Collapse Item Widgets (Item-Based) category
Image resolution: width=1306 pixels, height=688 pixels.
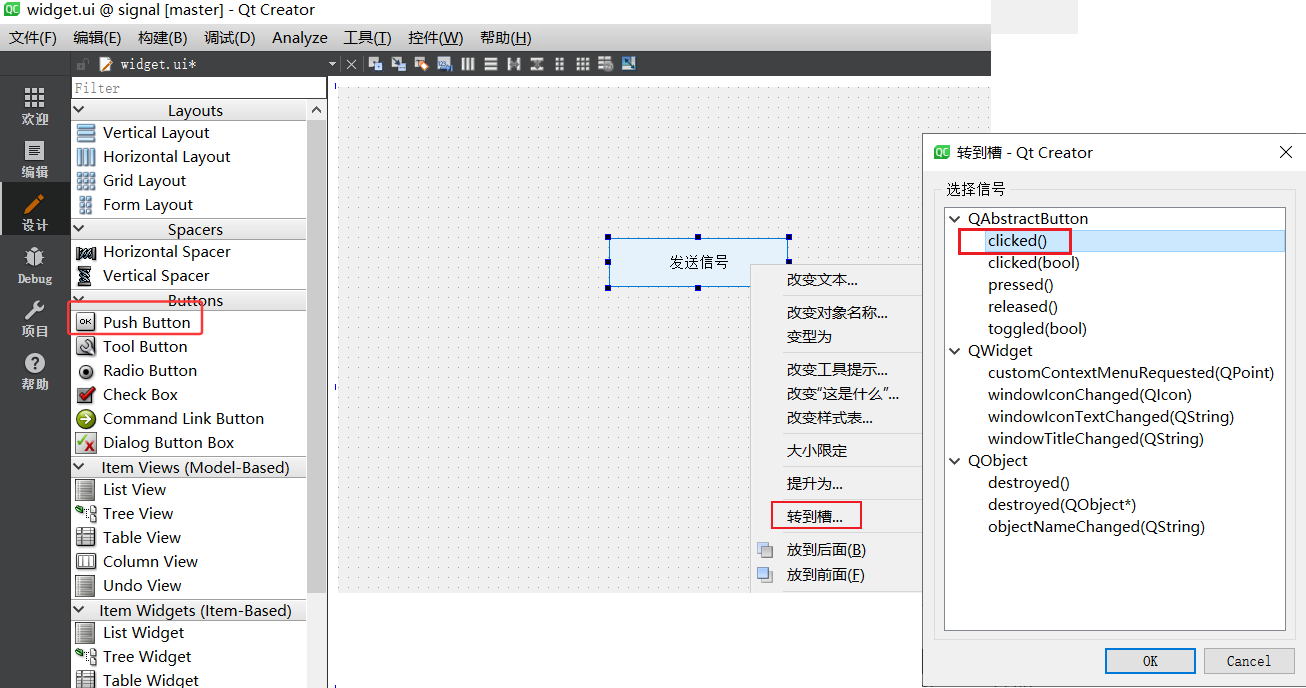point(80,610)
